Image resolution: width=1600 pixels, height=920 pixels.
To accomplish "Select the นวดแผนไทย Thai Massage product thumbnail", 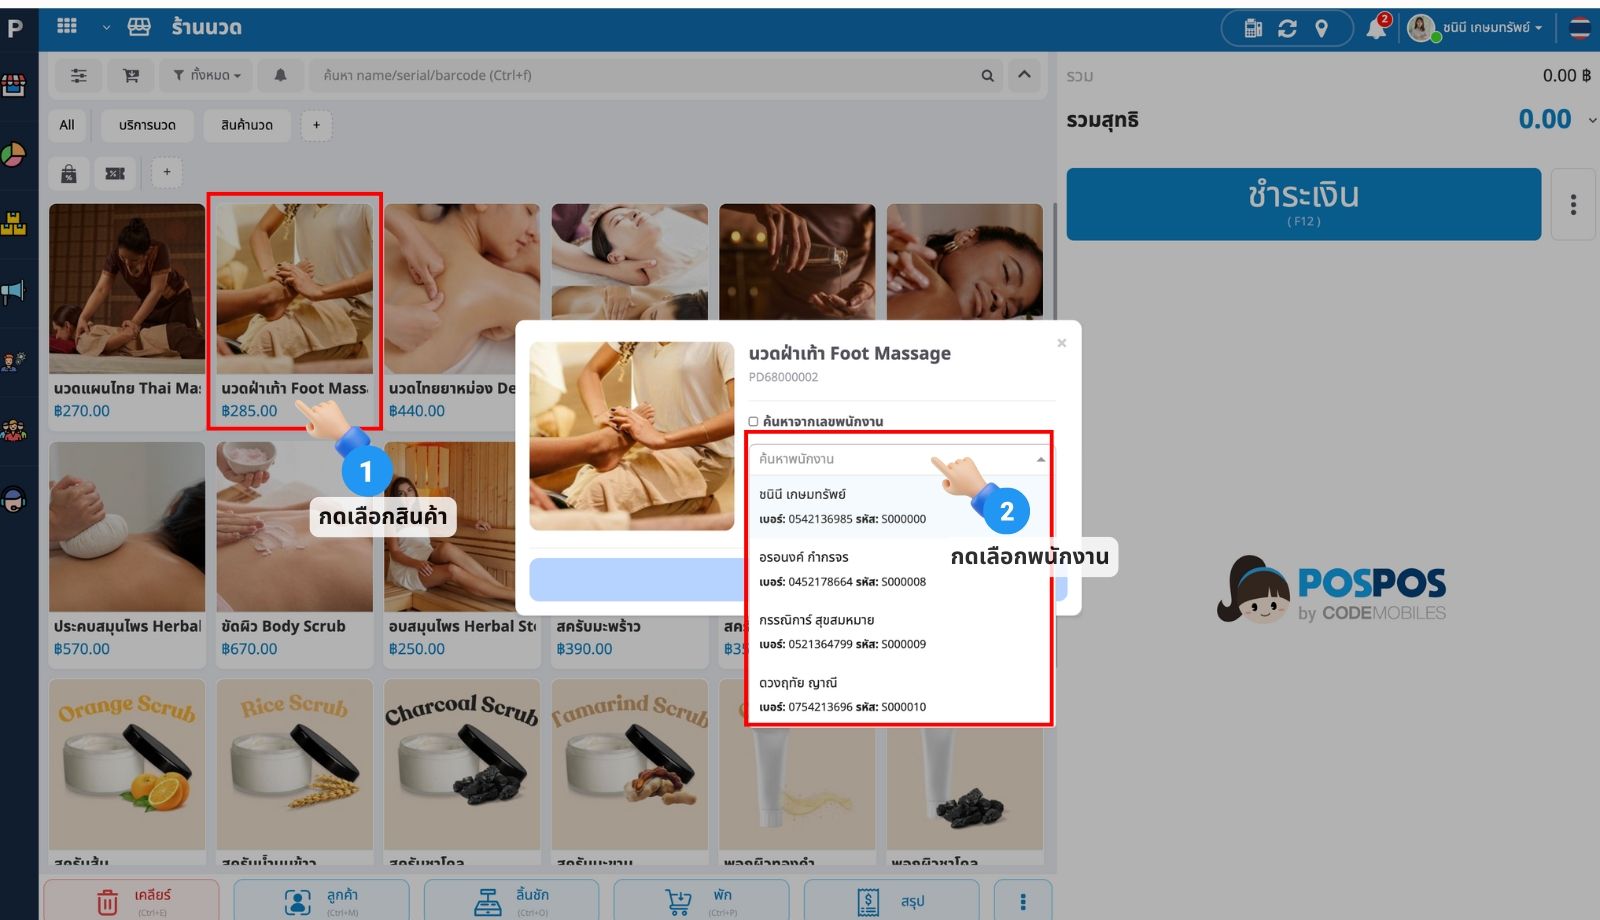I will tap(127, 290).
